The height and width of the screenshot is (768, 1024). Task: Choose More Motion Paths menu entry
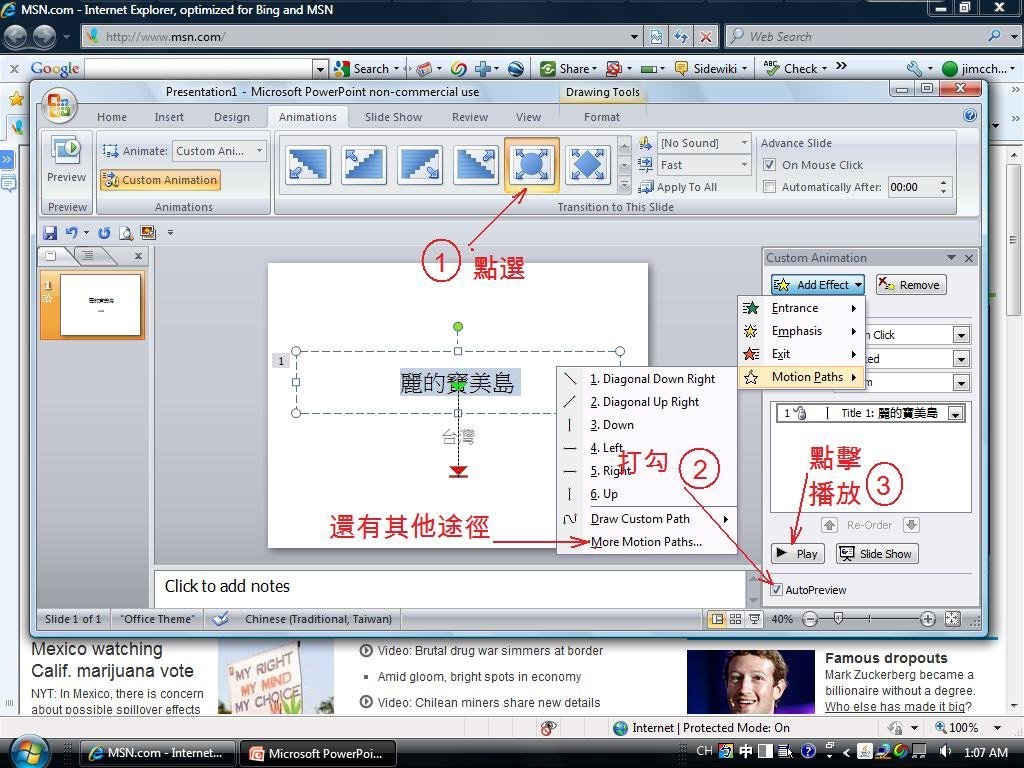647,542
